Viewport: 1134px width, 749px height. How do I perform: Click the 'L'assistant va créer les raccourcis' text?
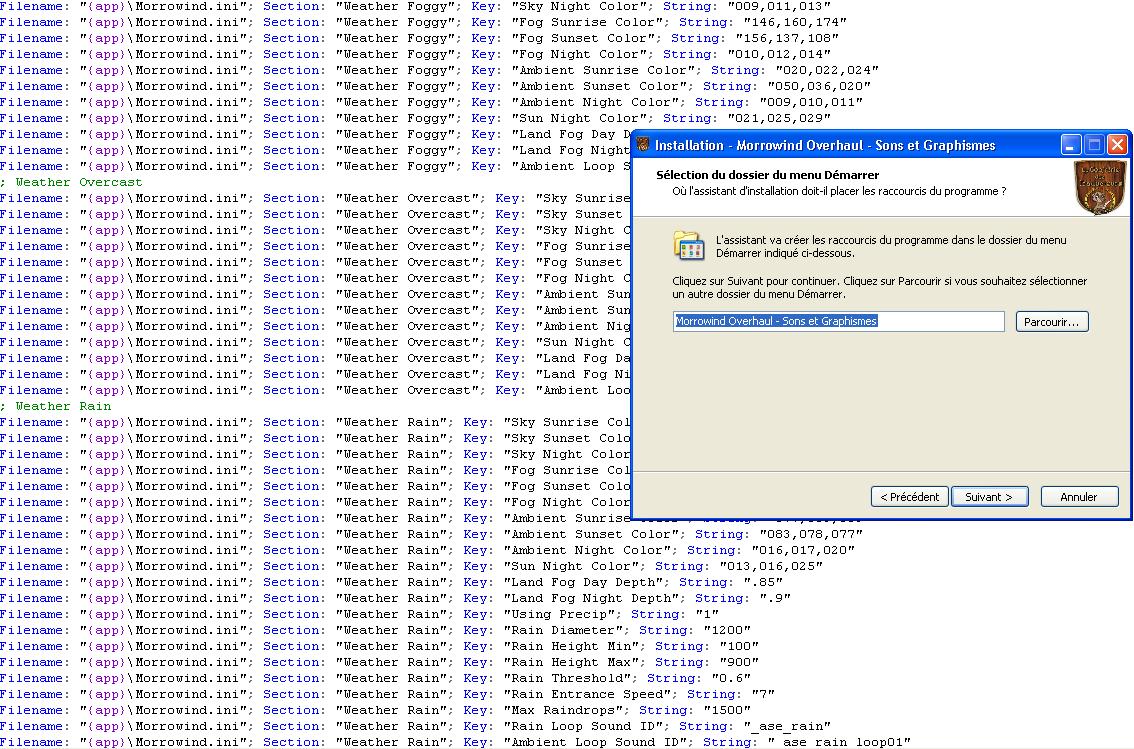pos(891,247)
